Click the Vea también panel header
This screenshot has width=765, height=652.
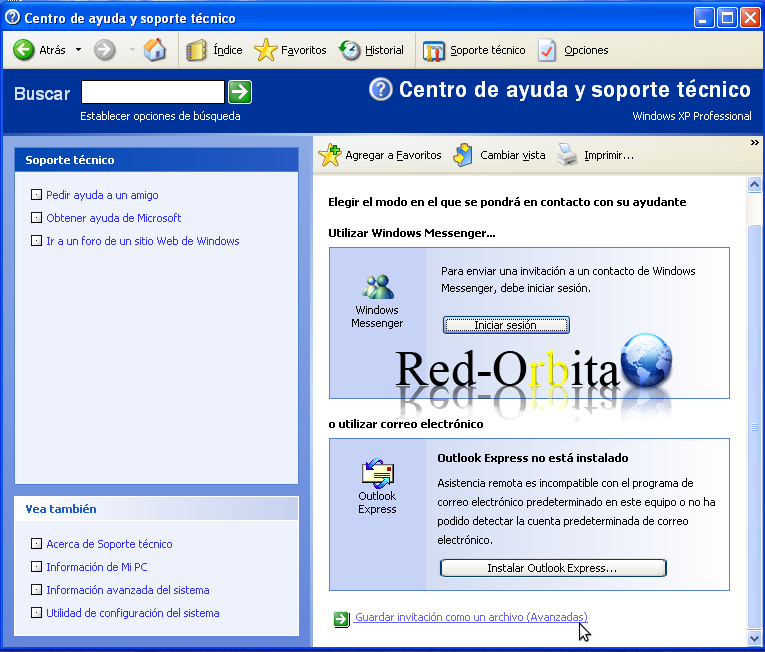[x=156, y=509]
